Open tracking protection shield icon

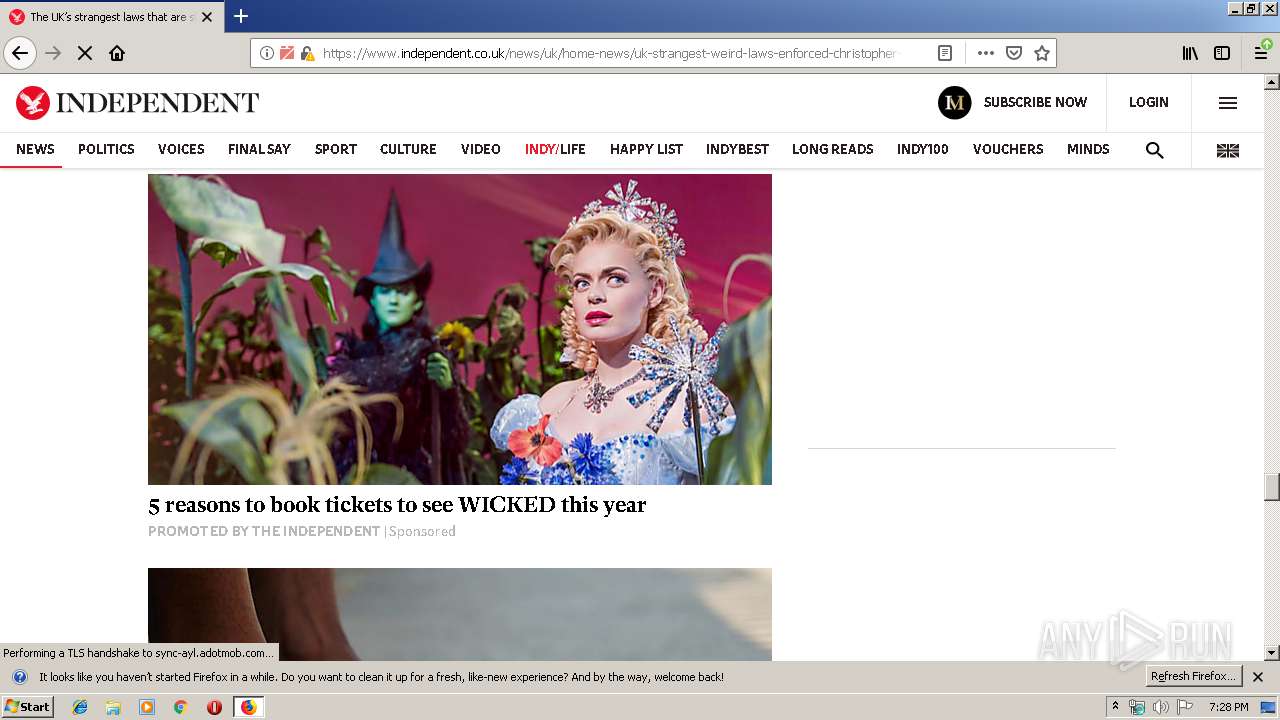pos(287,53)
